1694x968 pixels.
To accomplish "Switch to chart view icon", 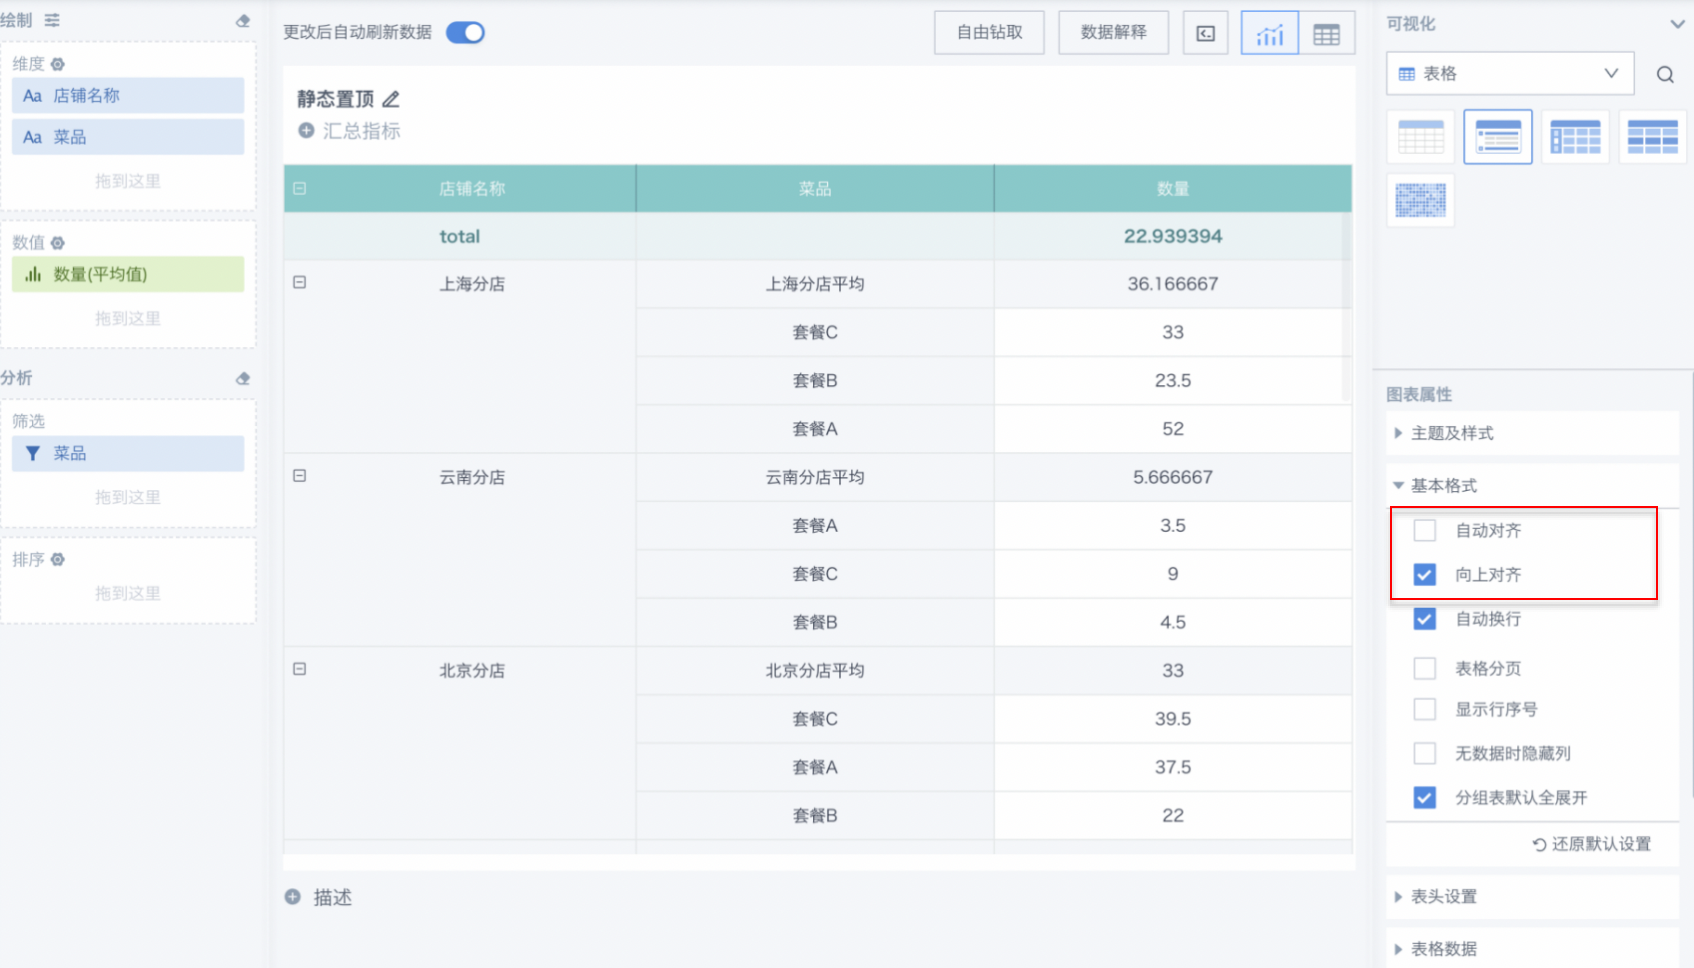I will click(x=1270, y=33).
